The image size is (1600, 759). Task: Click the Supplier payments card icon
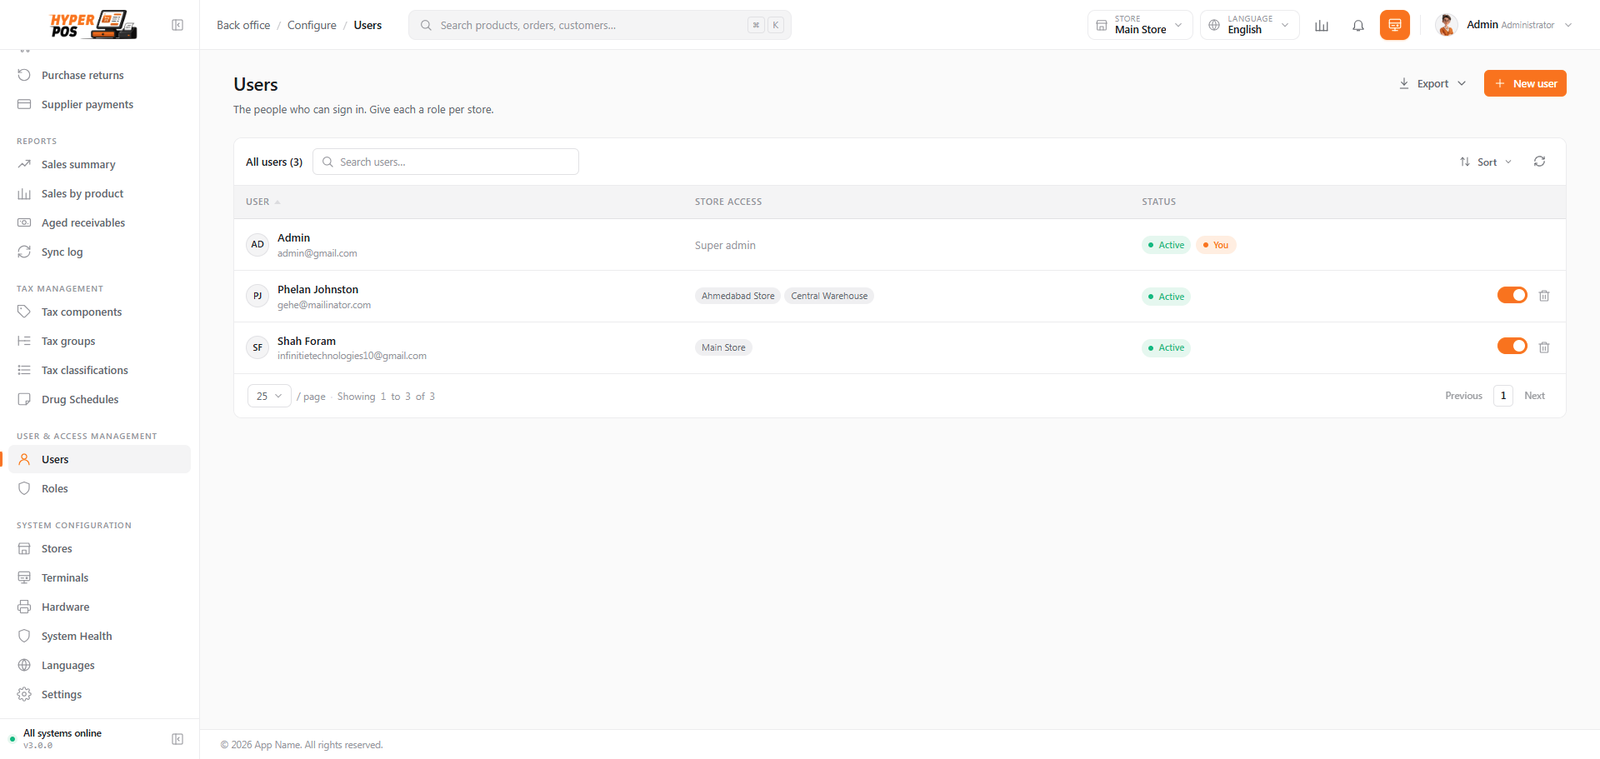[x=24, y=104]
